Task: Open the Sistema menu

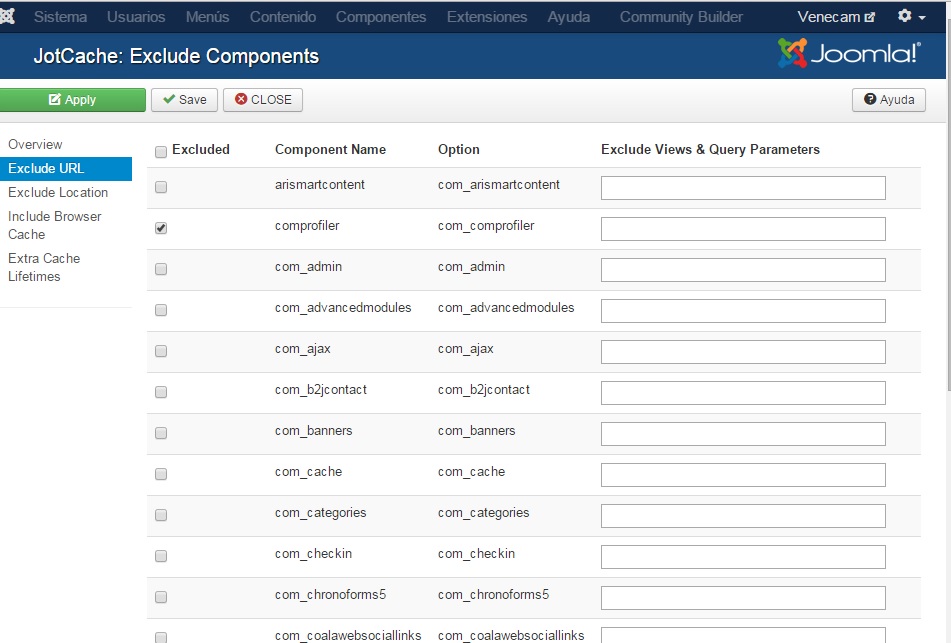Action: coord(60,17)
